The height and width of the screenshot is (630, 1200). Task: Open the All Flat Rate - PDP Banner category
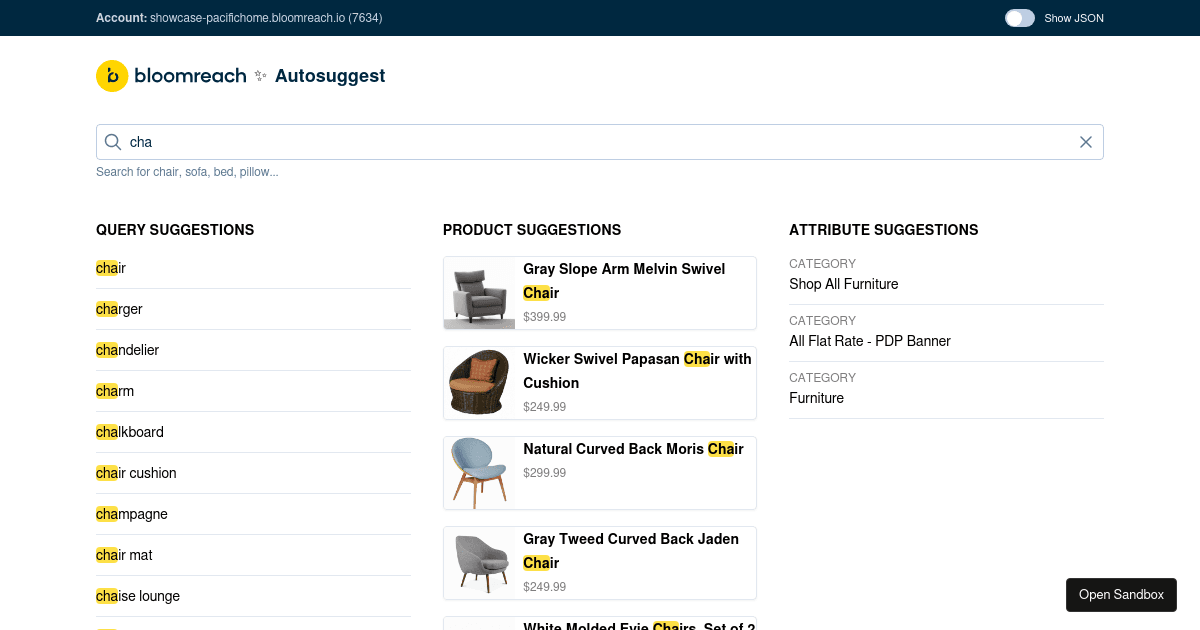pyautogui.click(x=870, y=341)
